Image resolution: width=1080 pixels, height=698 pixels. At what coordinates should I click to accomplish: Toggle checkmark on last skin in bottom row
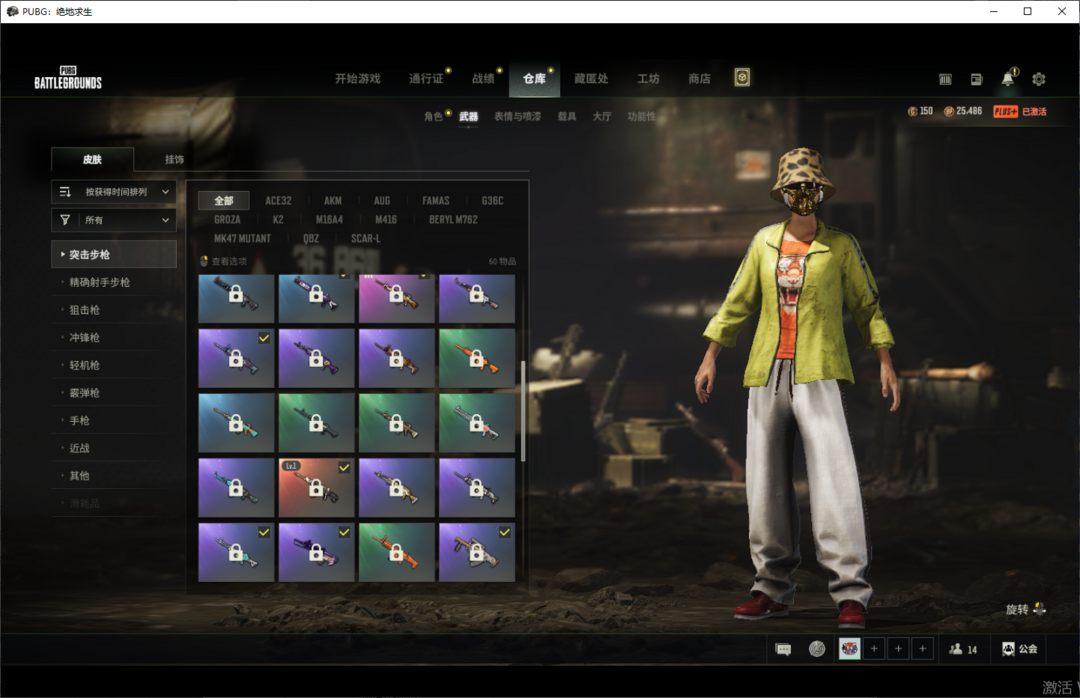505,532
